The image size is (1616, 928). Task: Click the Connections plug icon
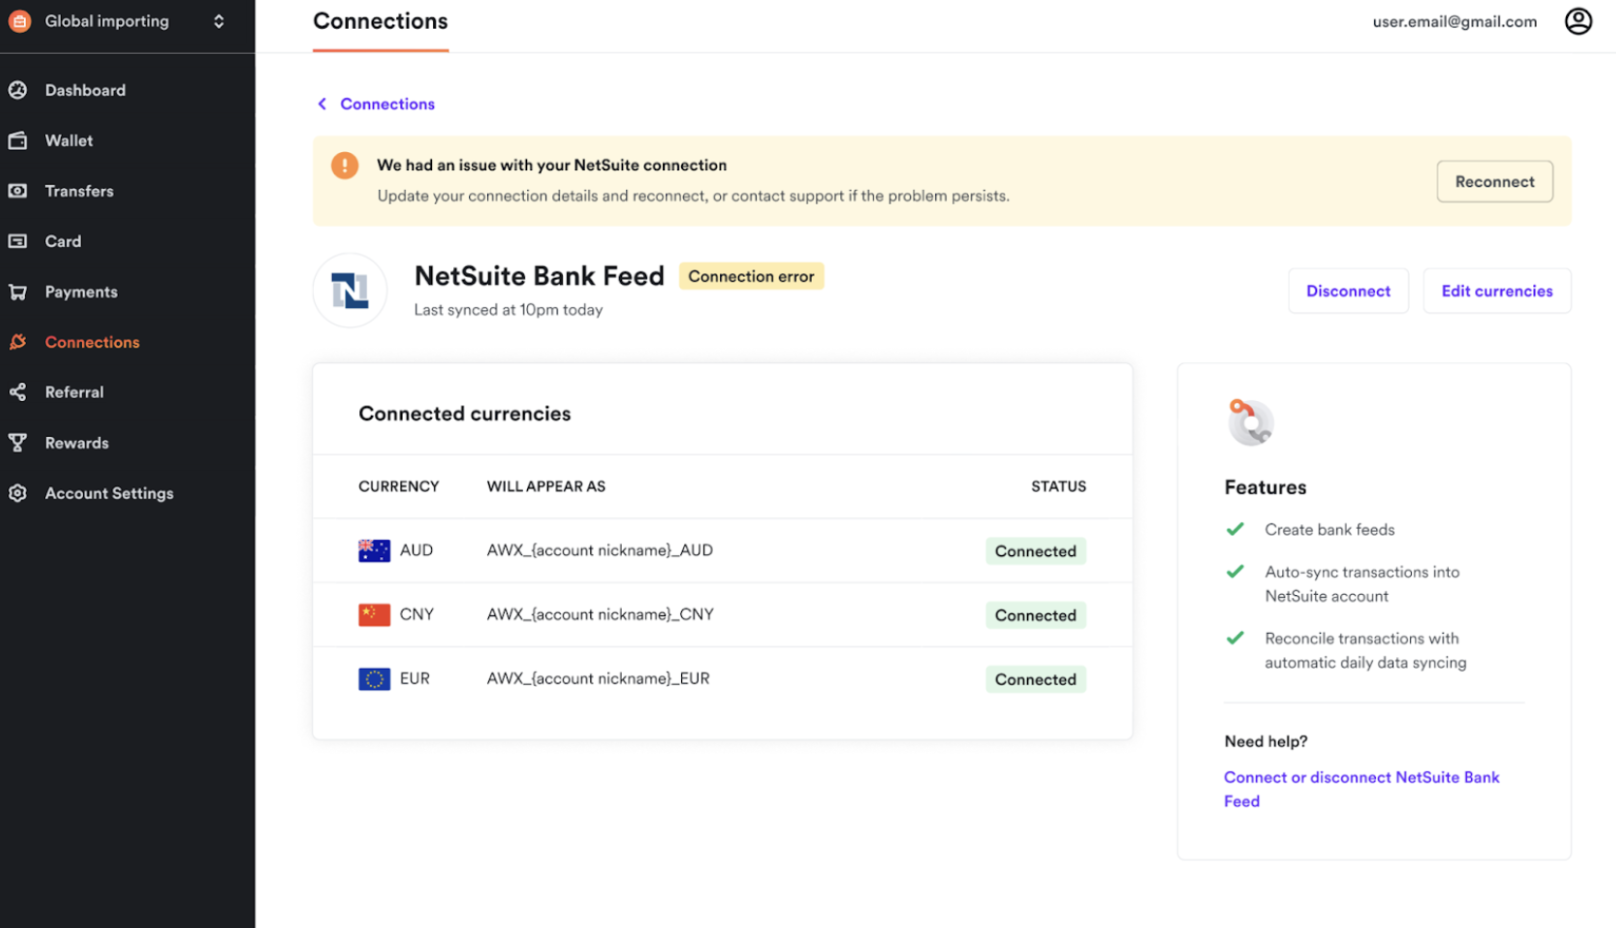pyautogui.click(x=18, y=342)
